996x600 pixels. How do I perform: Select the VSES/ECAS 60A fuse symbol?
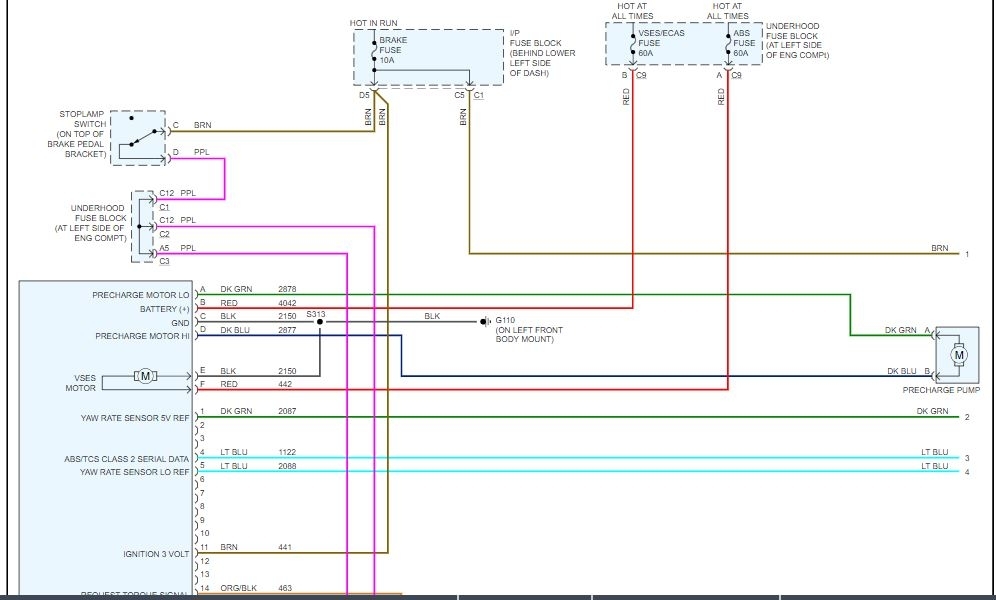(632, 44)
